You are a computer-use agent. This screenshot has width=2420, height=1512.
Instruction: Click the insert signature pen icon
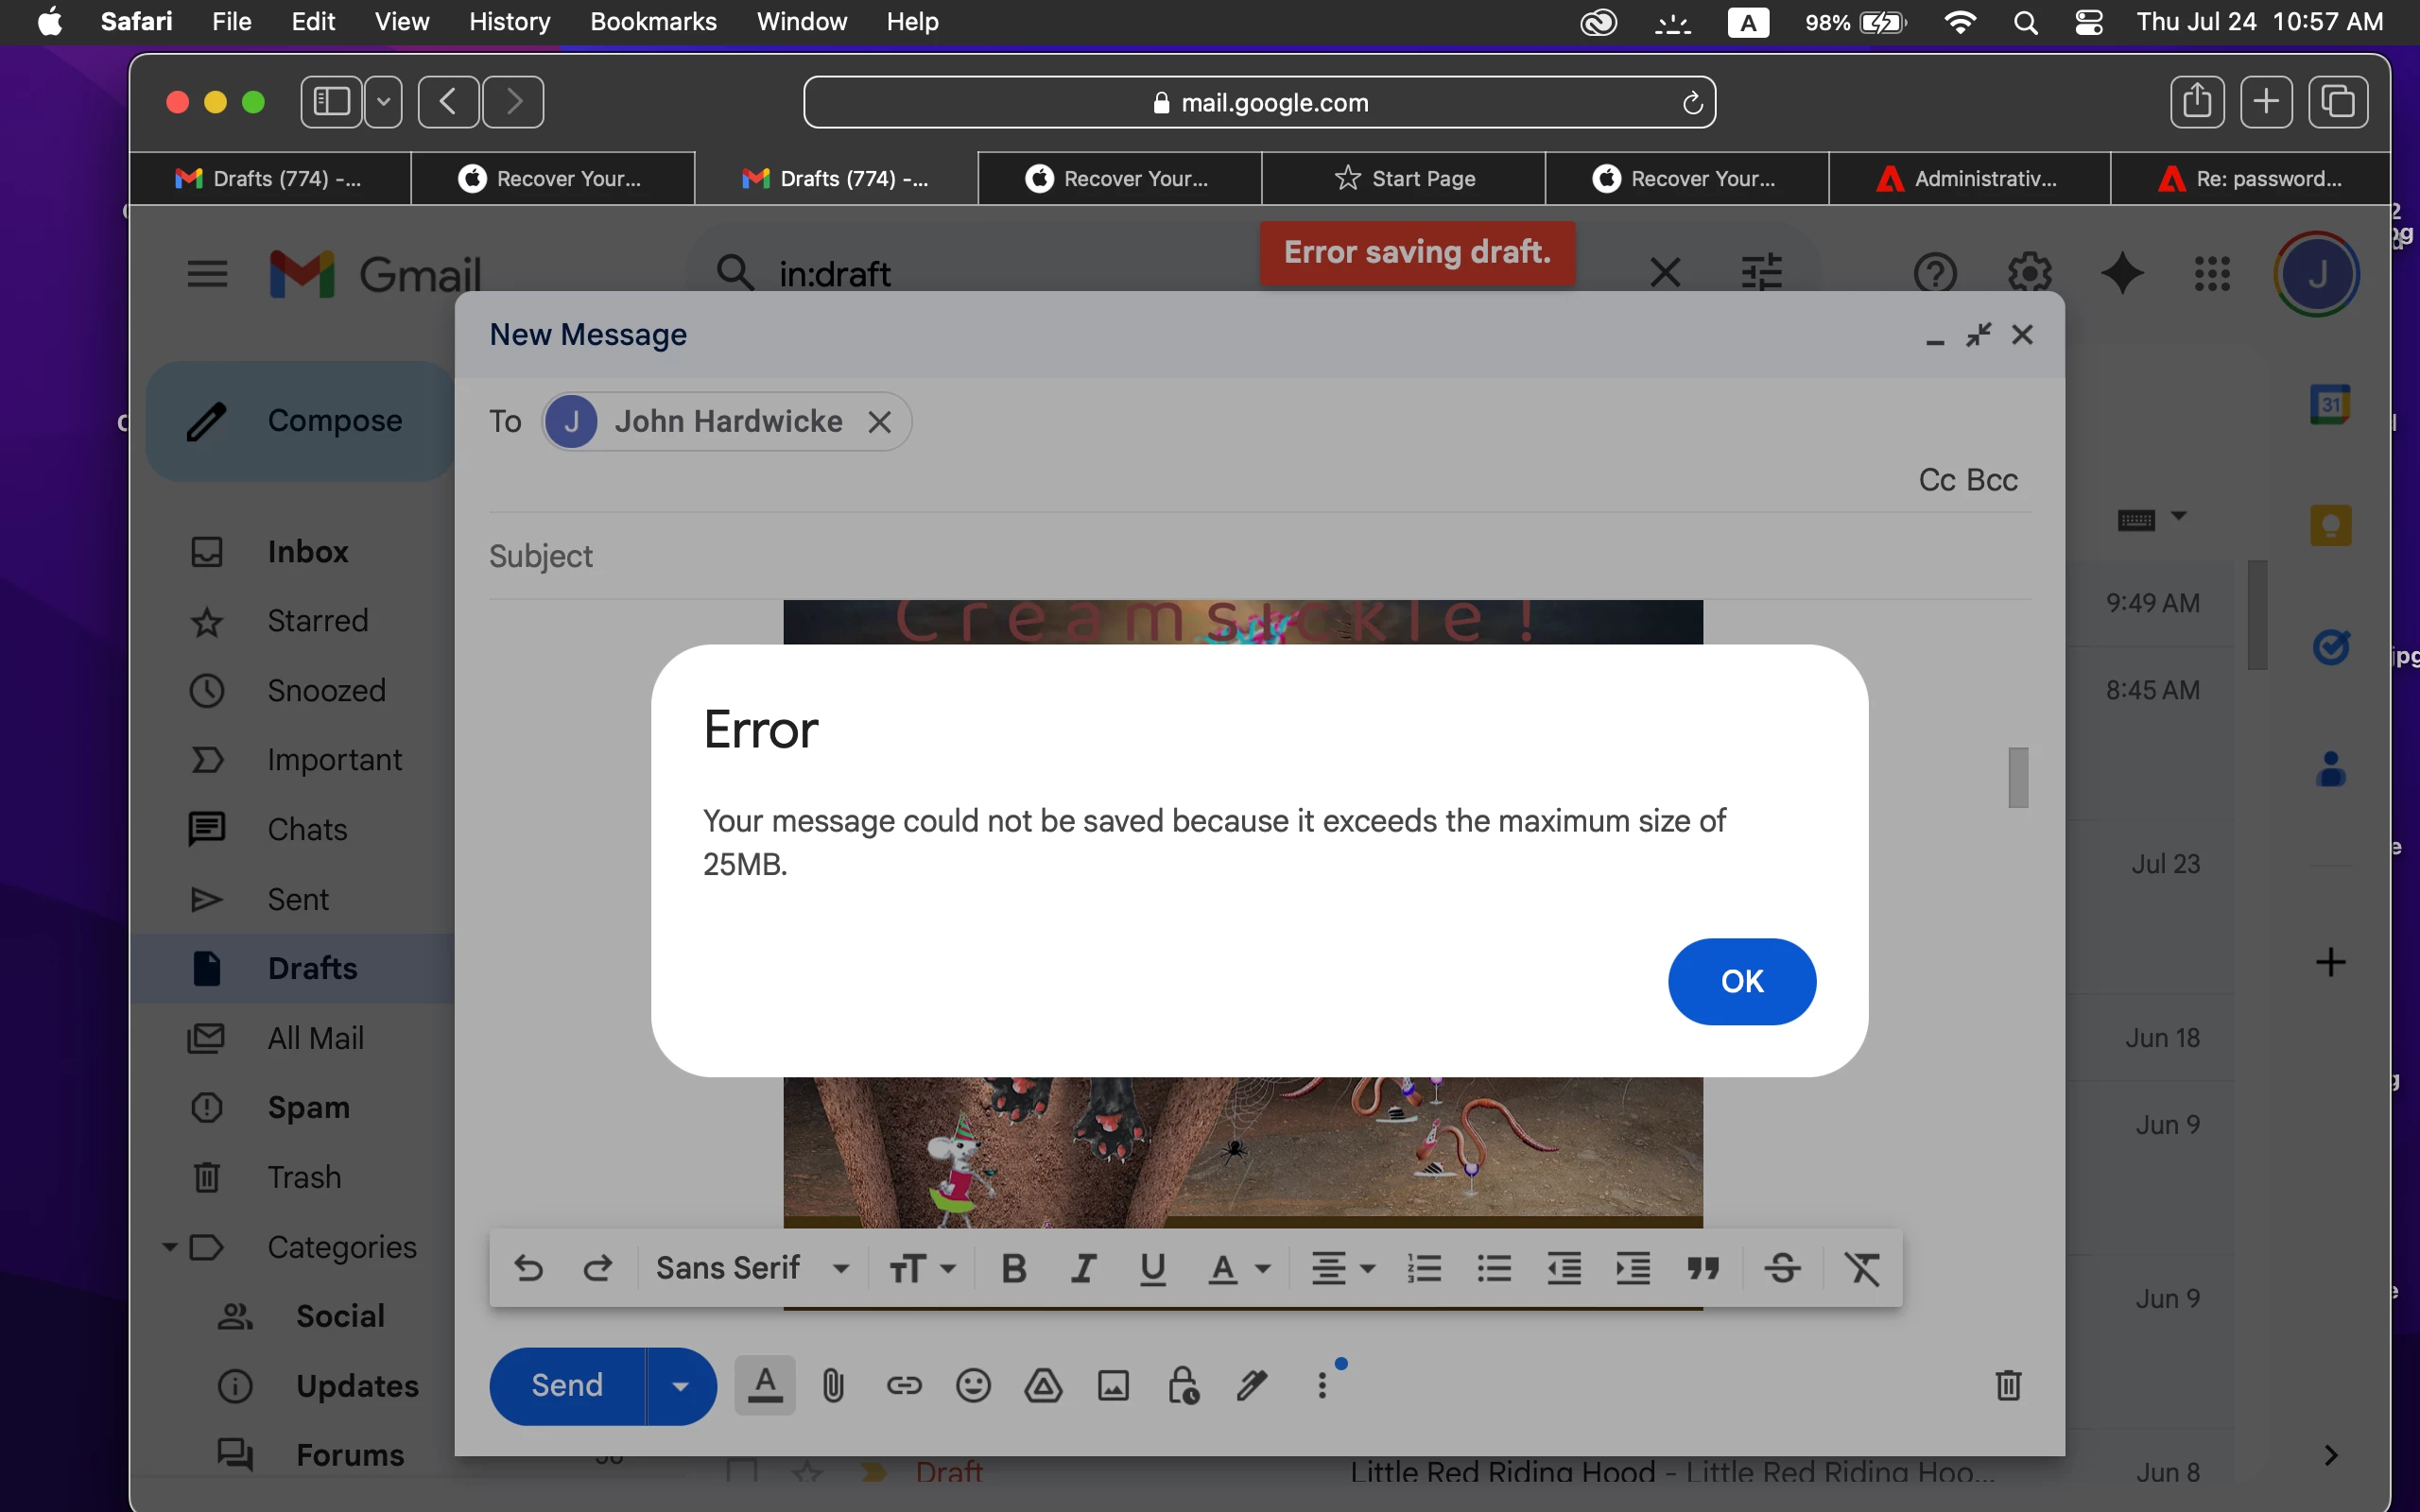click(x=1252, y=1385)
